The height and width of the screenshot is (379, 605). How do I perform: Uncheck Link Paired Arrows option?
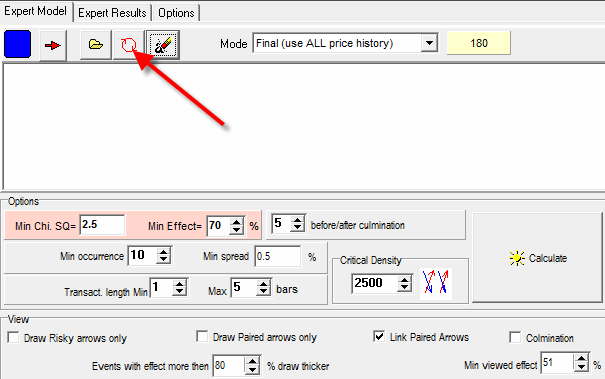pyautogui.click(x=379, y=337)
